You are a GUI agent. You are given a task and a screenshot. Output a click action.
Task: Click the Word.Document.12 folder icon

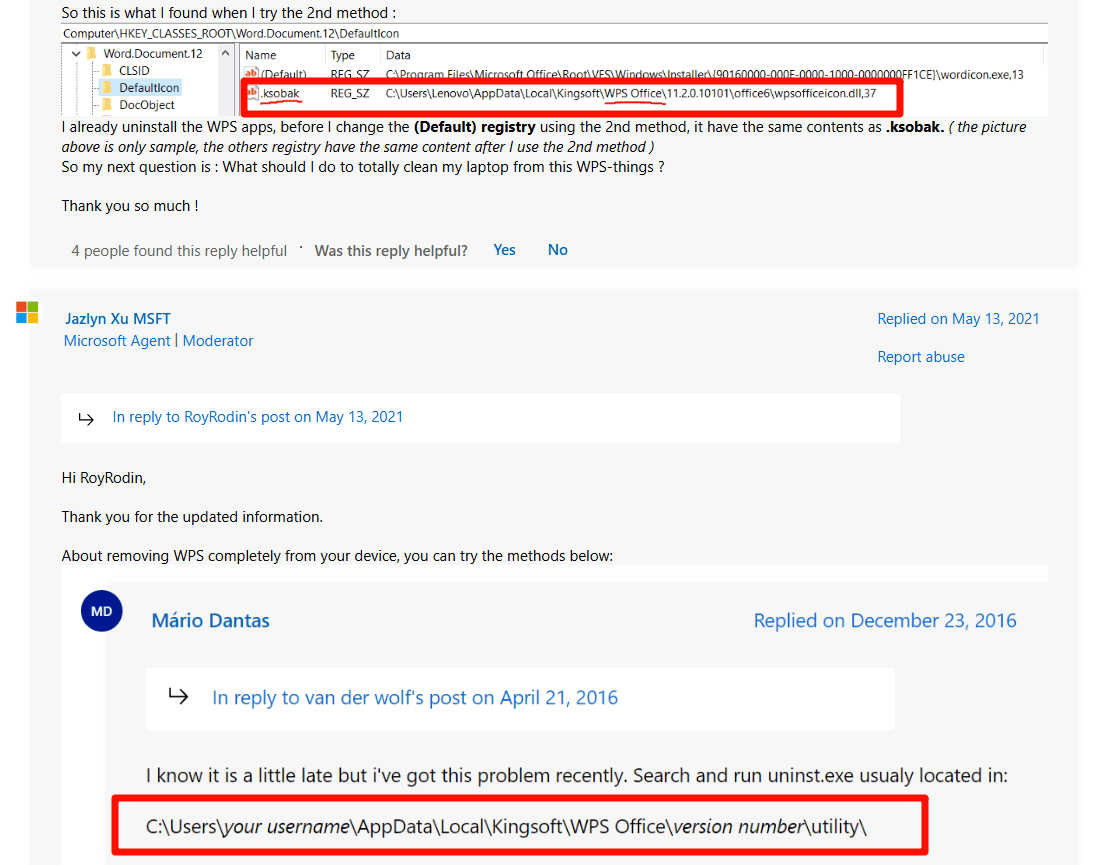[92, 53]
